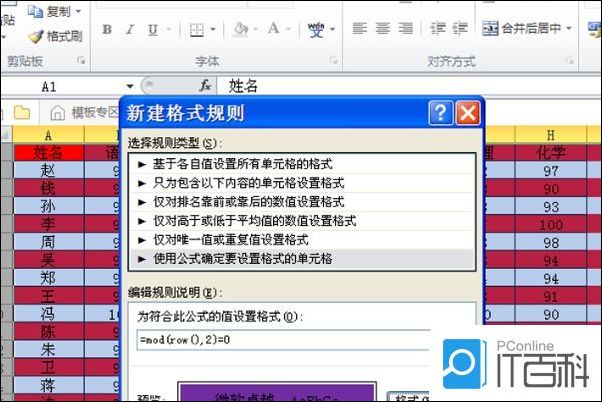Close the 新建格式规则 dialog
Viewport: 602px width, 402px height.
(x=468, y=113)
